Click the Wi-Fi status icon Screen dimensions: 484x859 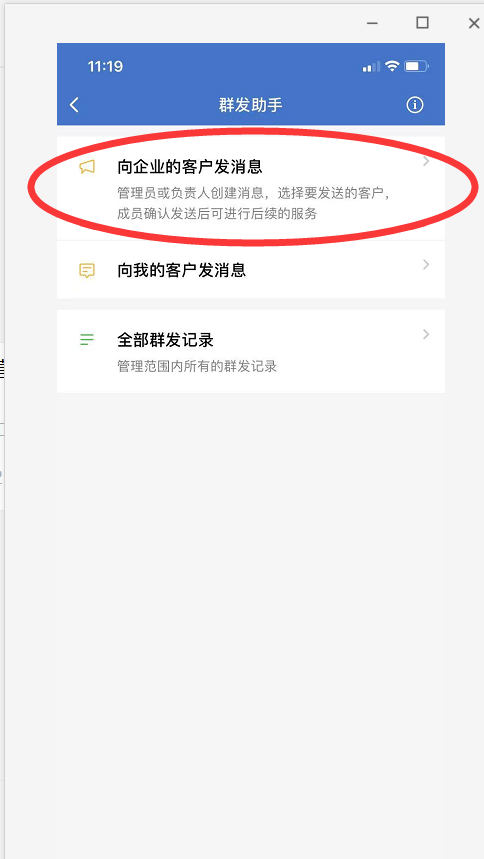click(x=392, y=66)
